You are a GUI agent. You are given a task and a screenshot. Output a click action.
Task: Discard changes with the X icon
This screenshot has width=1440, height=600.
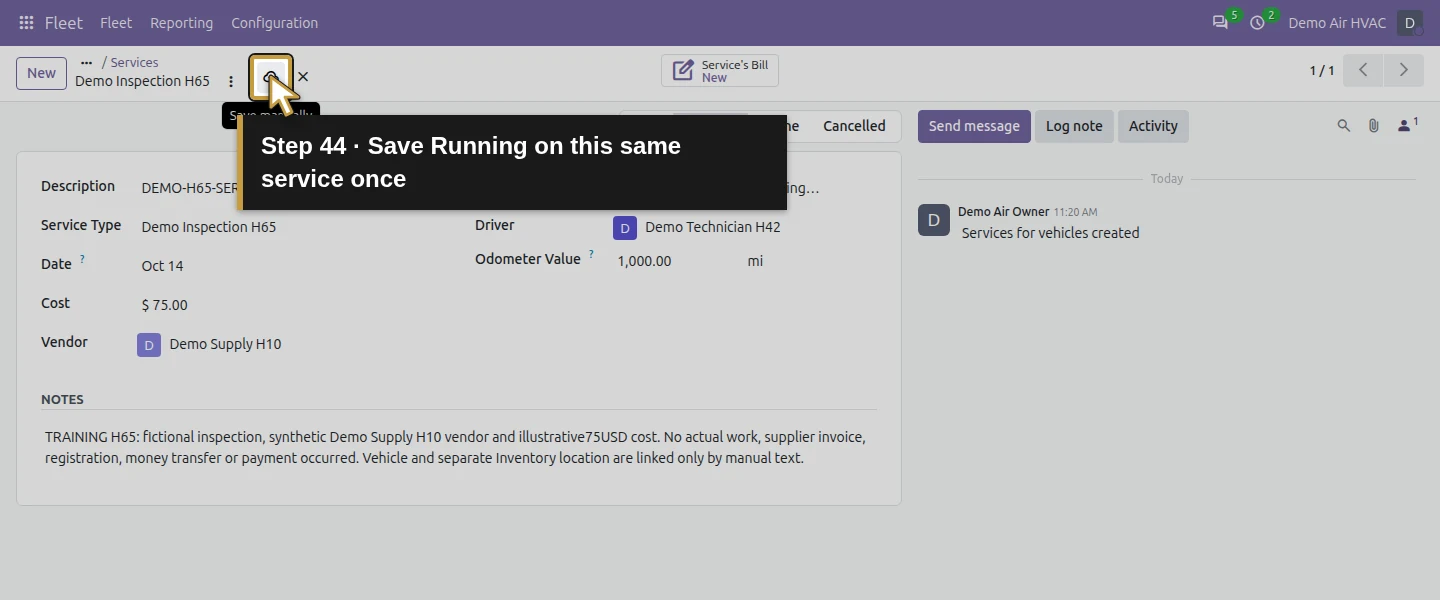point(303,77)
